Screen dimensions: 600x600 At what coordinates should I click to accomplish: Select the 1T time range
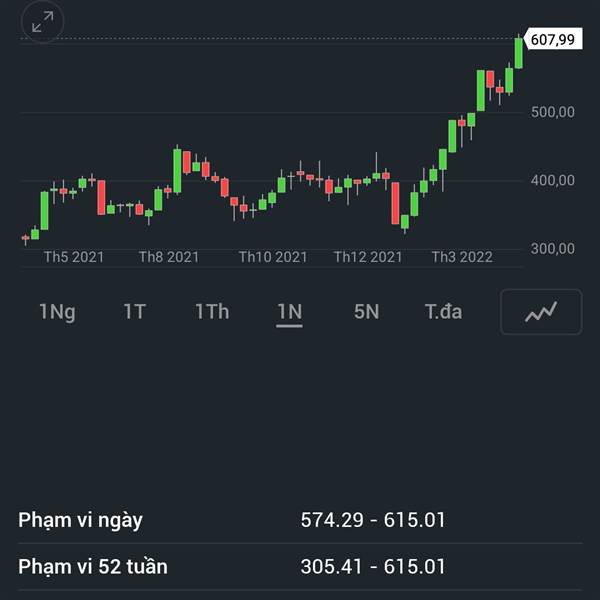[x=135, y=312]
